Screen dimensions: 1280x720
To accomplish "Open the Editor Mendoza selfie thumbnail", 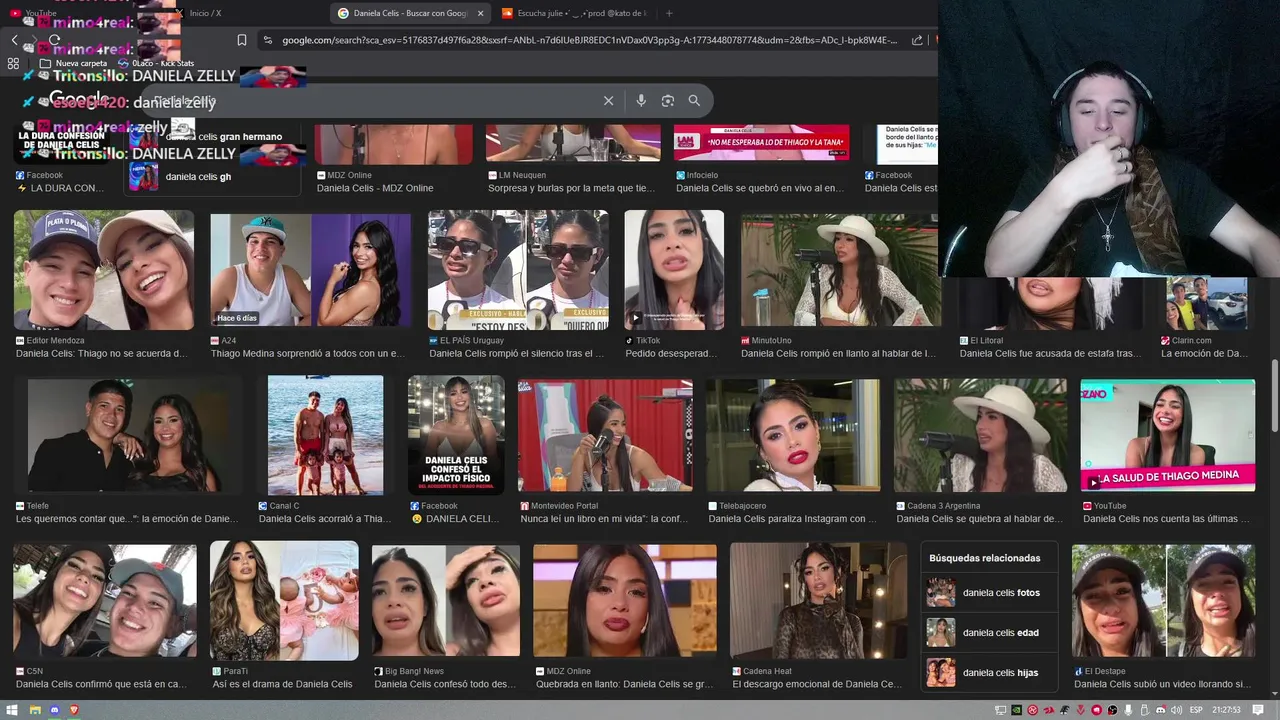I will pos(104,270).
